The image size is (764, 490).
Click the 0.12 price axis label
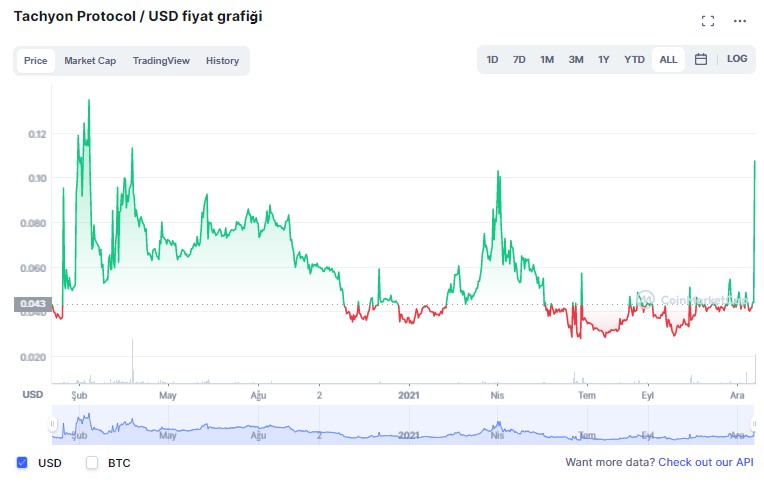click(37, 134)
